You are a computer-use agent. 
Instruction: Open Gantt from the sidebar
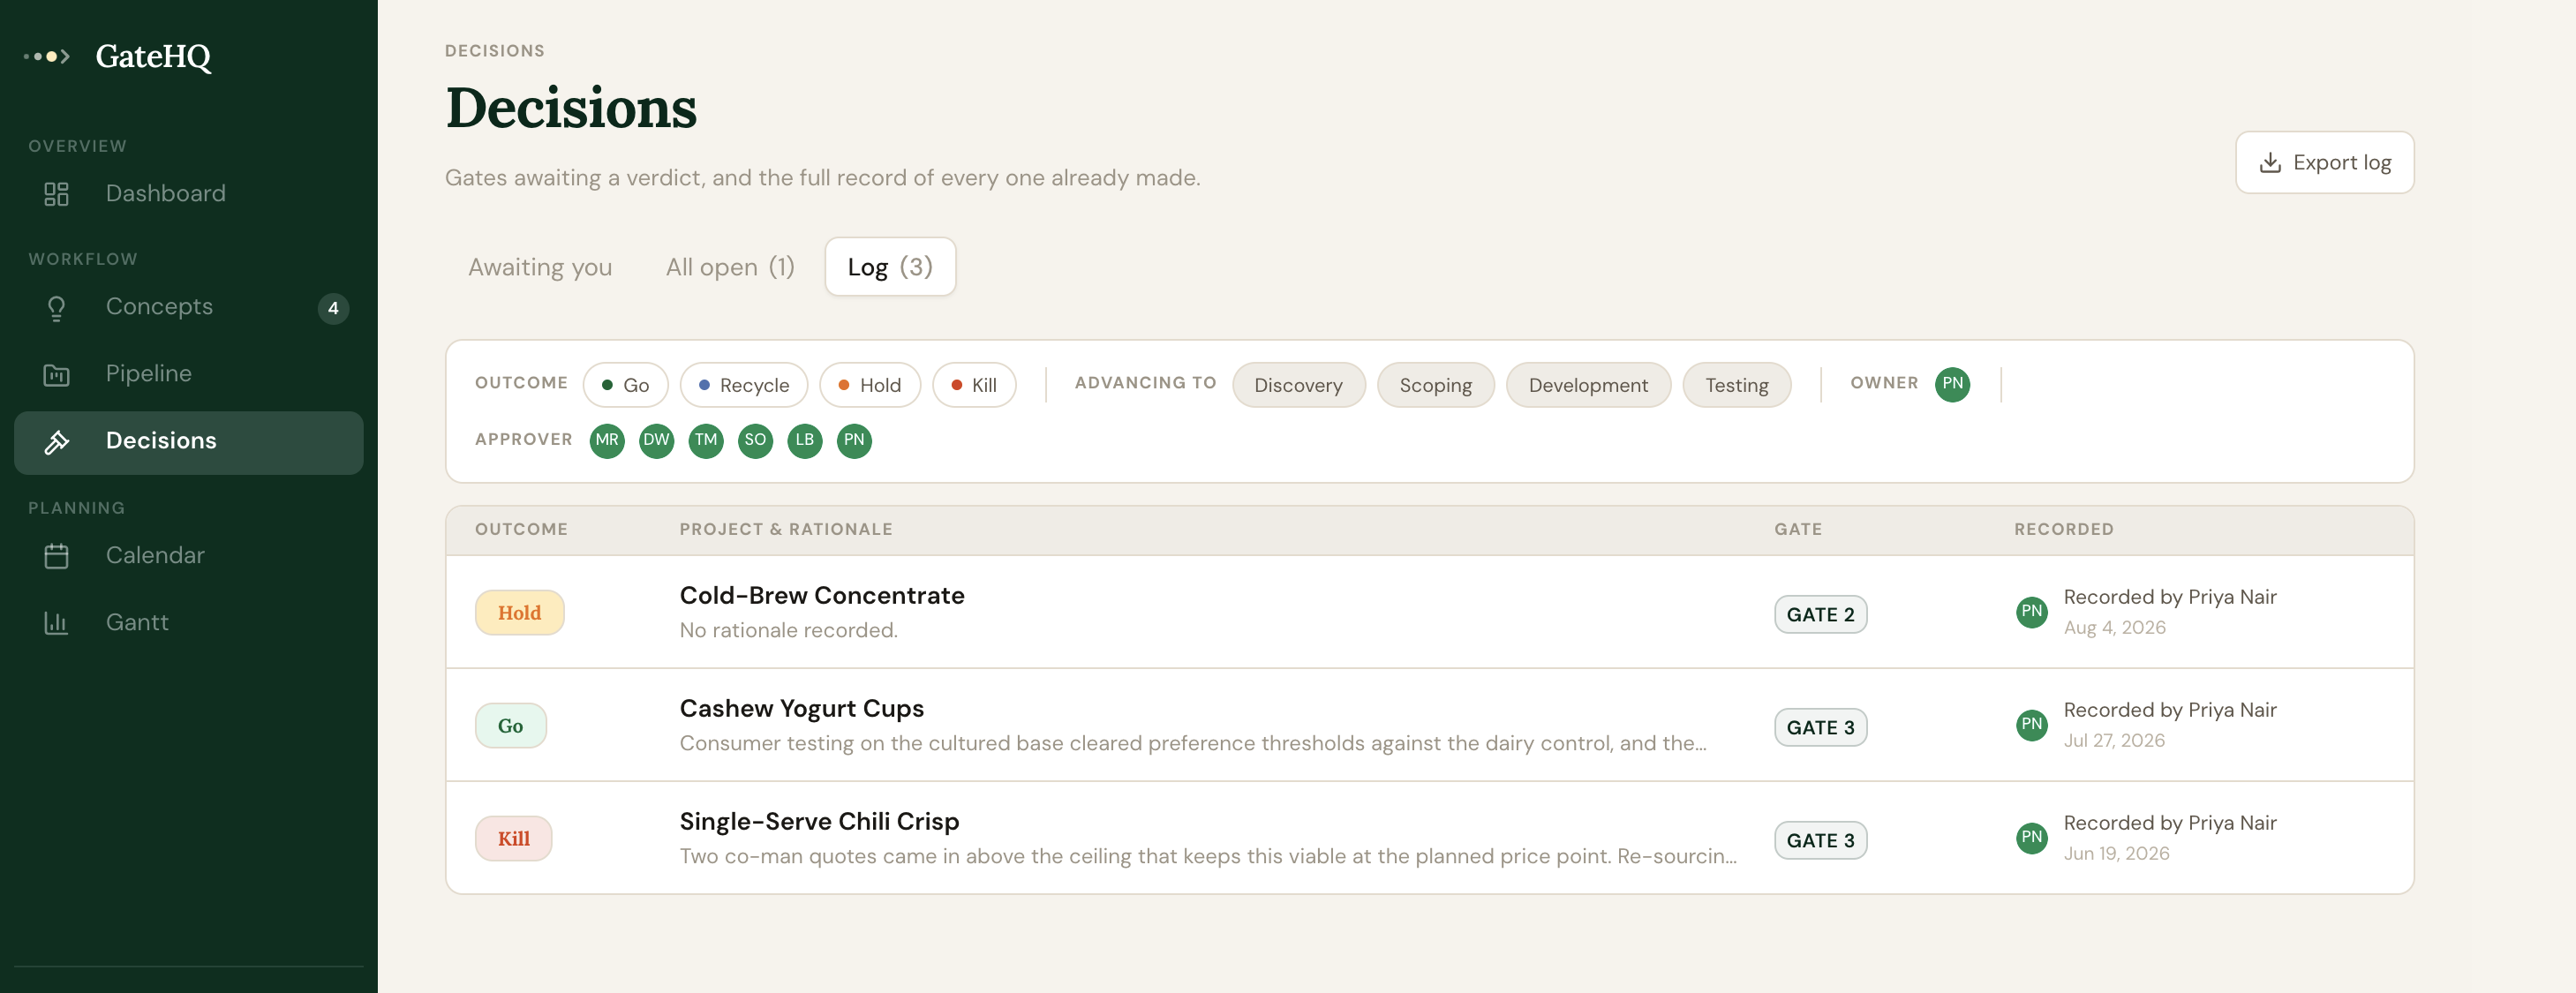[x=189, y=623]
